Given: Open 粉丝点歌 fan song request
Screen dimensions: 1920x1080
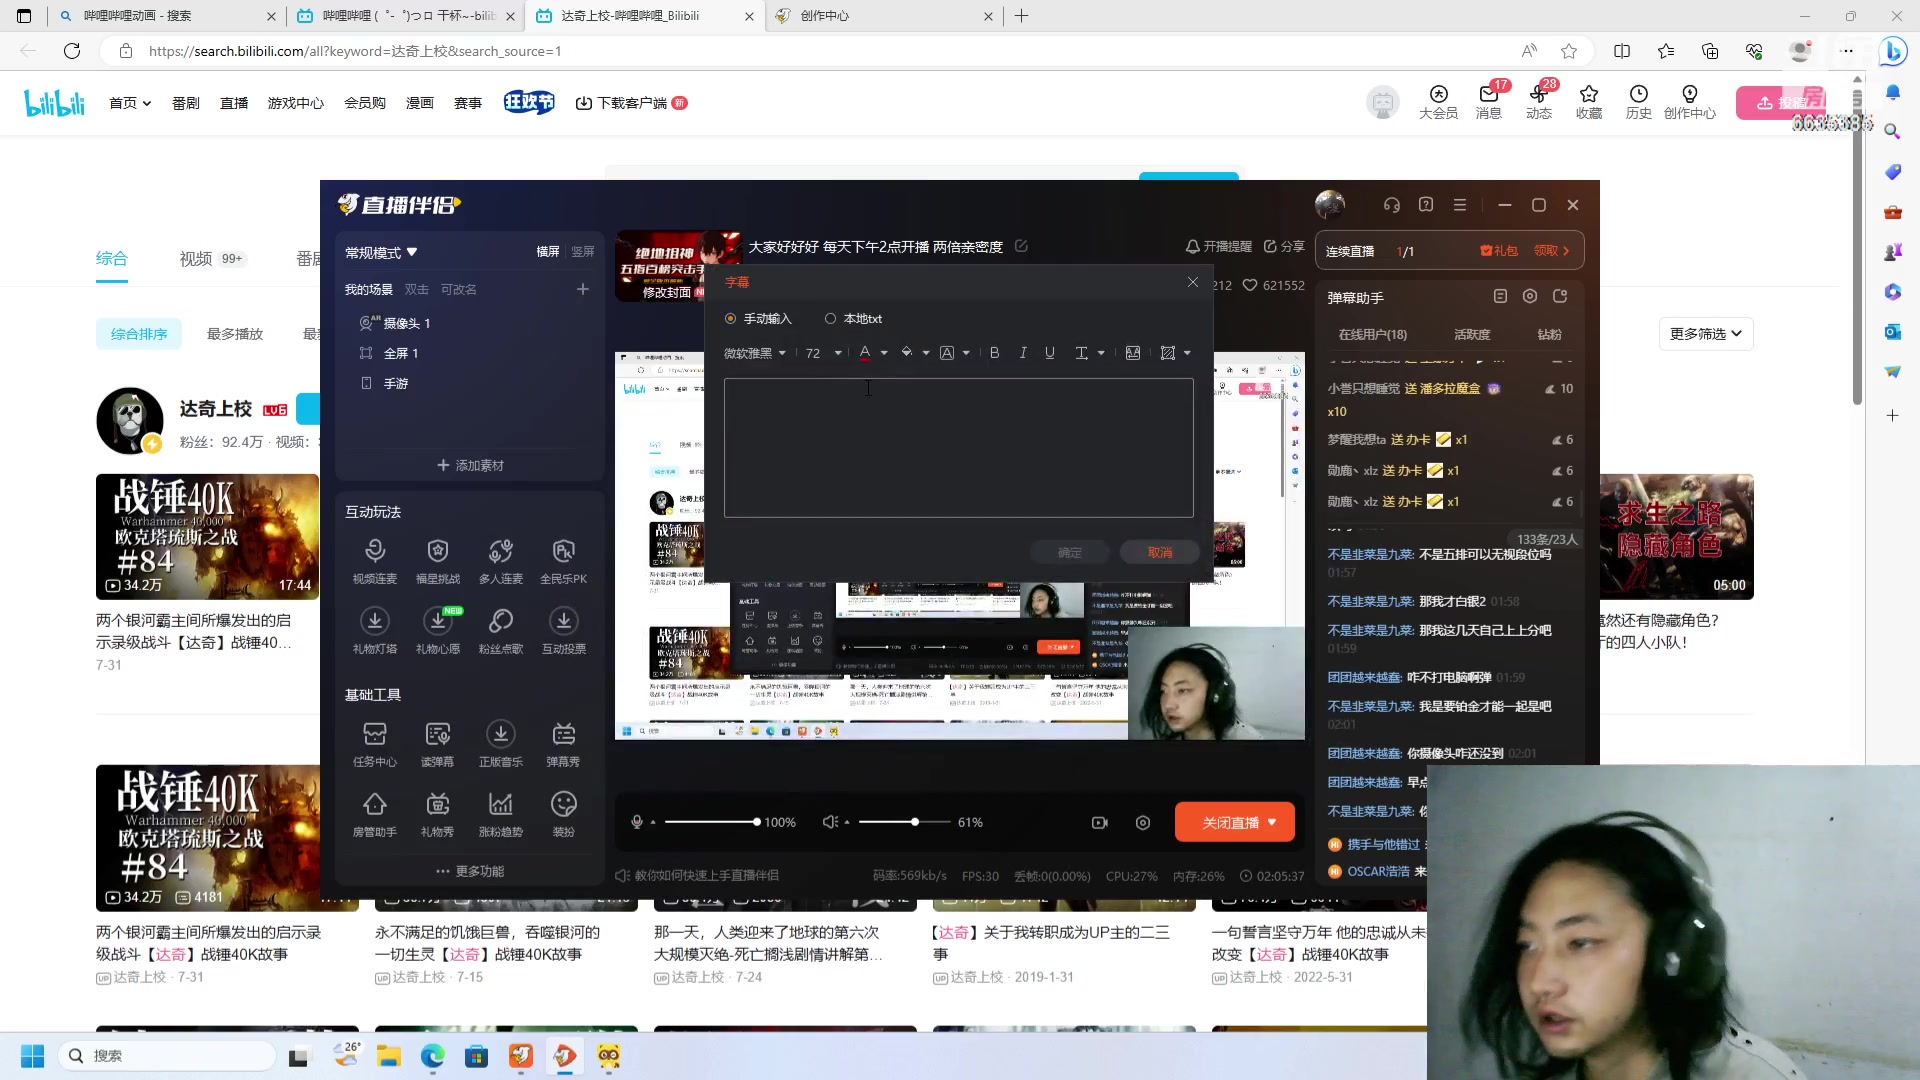Looking at the screenshot, I should 501,631.
